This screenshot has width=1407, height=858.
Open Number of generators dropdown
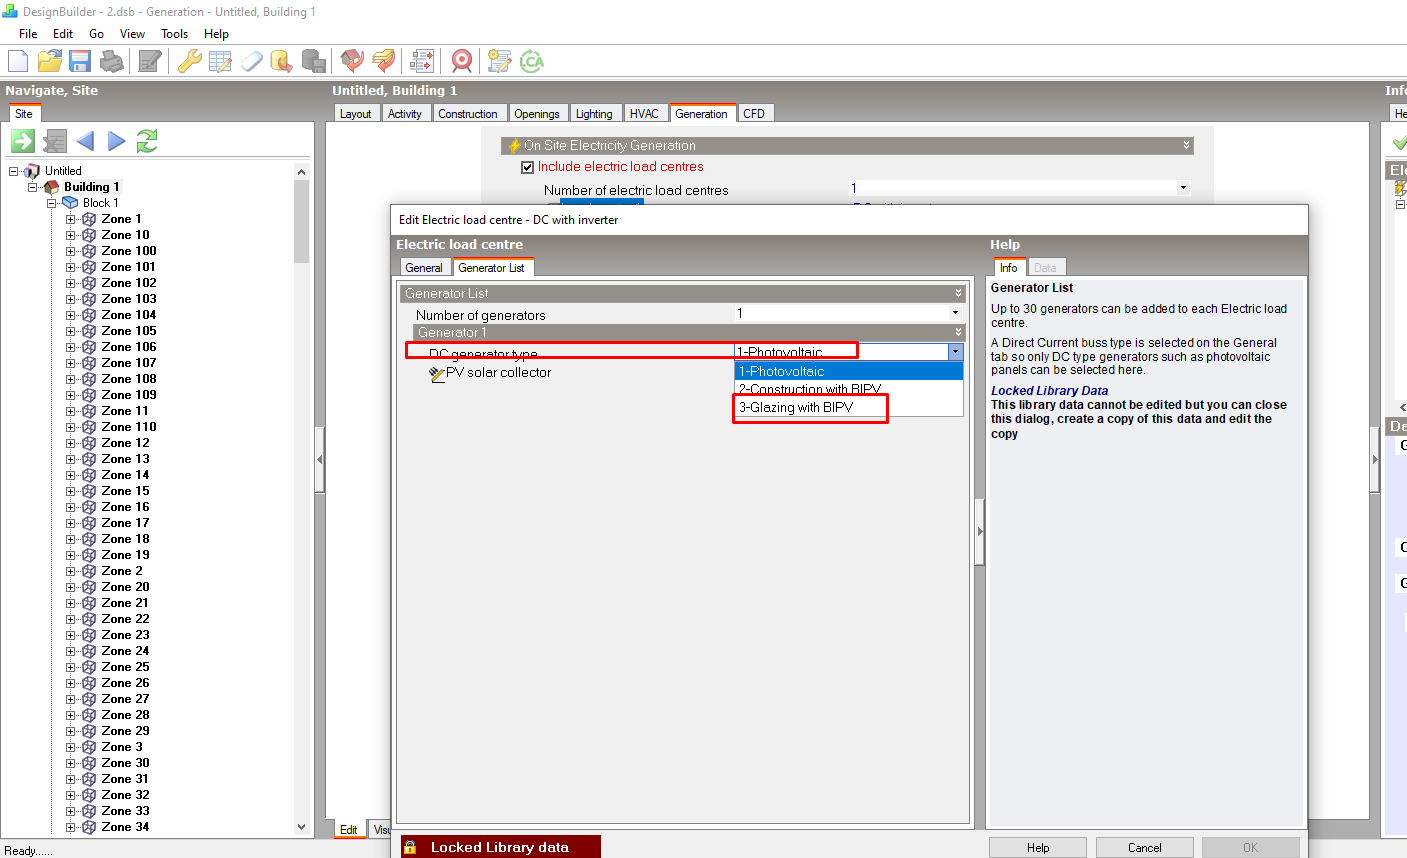pos(955,313)
